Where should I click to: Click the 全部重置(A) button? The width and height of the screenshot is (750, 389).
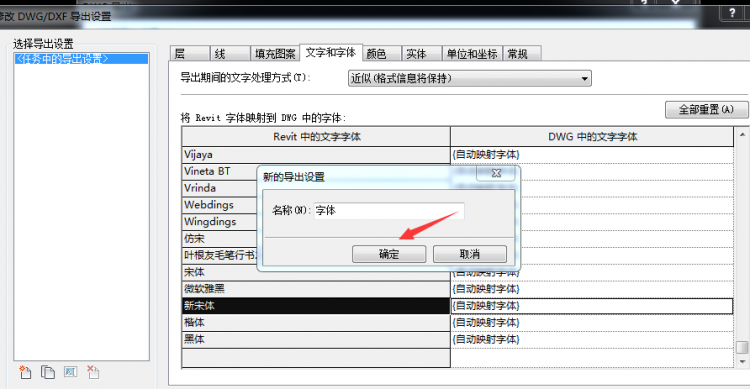[x=706, y=110]
